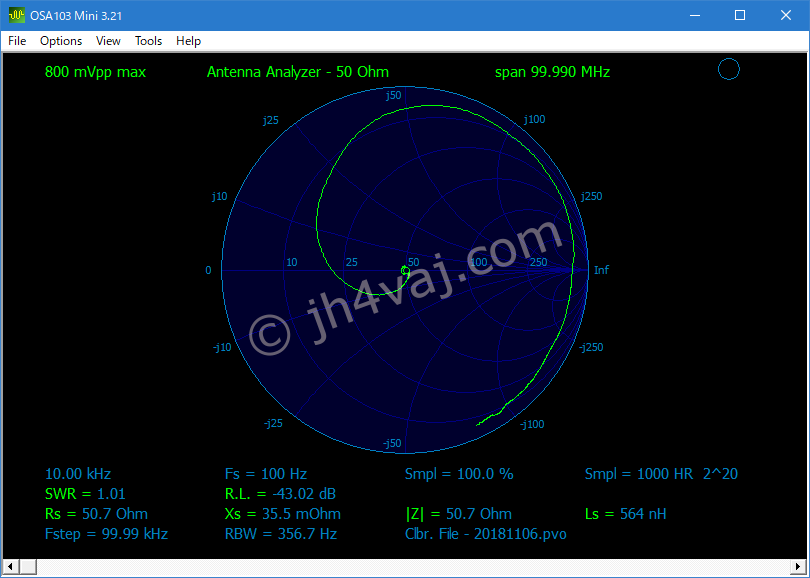Open the Help menu
Screen dimensions: 810x578
(188, 41)
